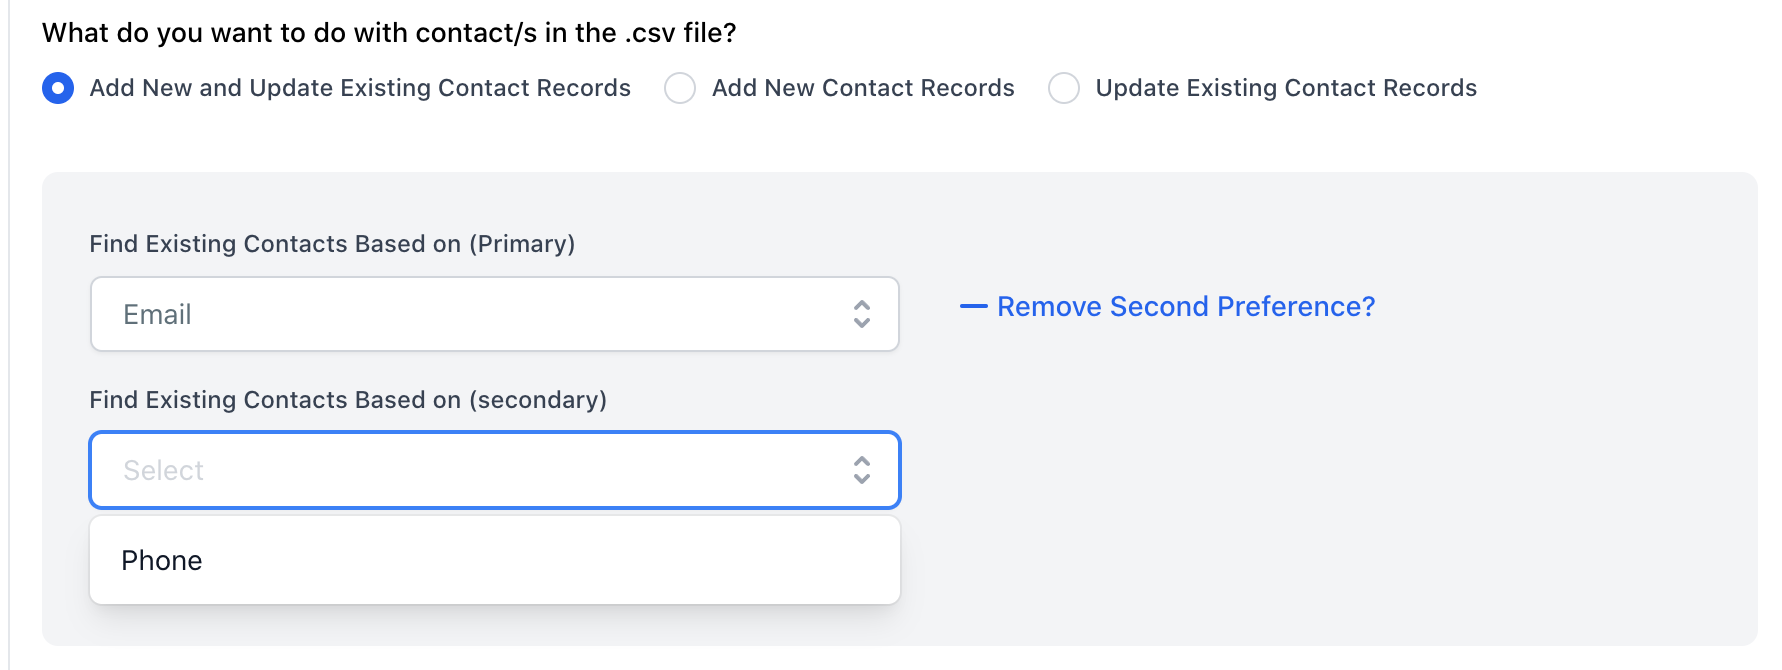This screenshot has width=1782, height=670.
Task: Click the up-down chevron in the Email dropdown
Action: 861,314
